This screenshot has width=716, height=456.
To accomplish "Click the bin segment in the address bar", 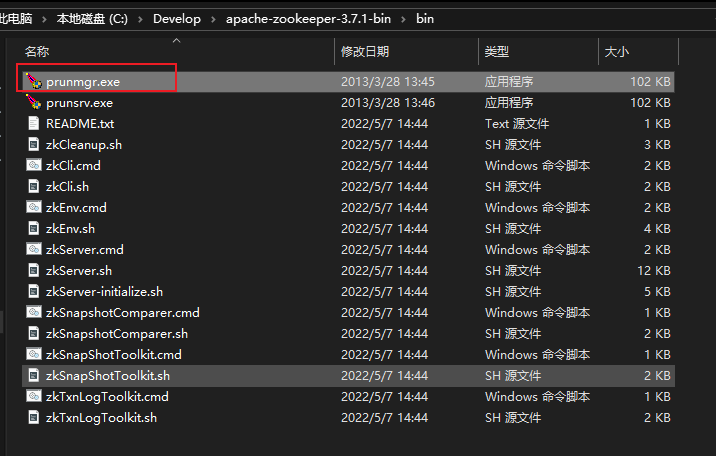I will pos(425,19).
